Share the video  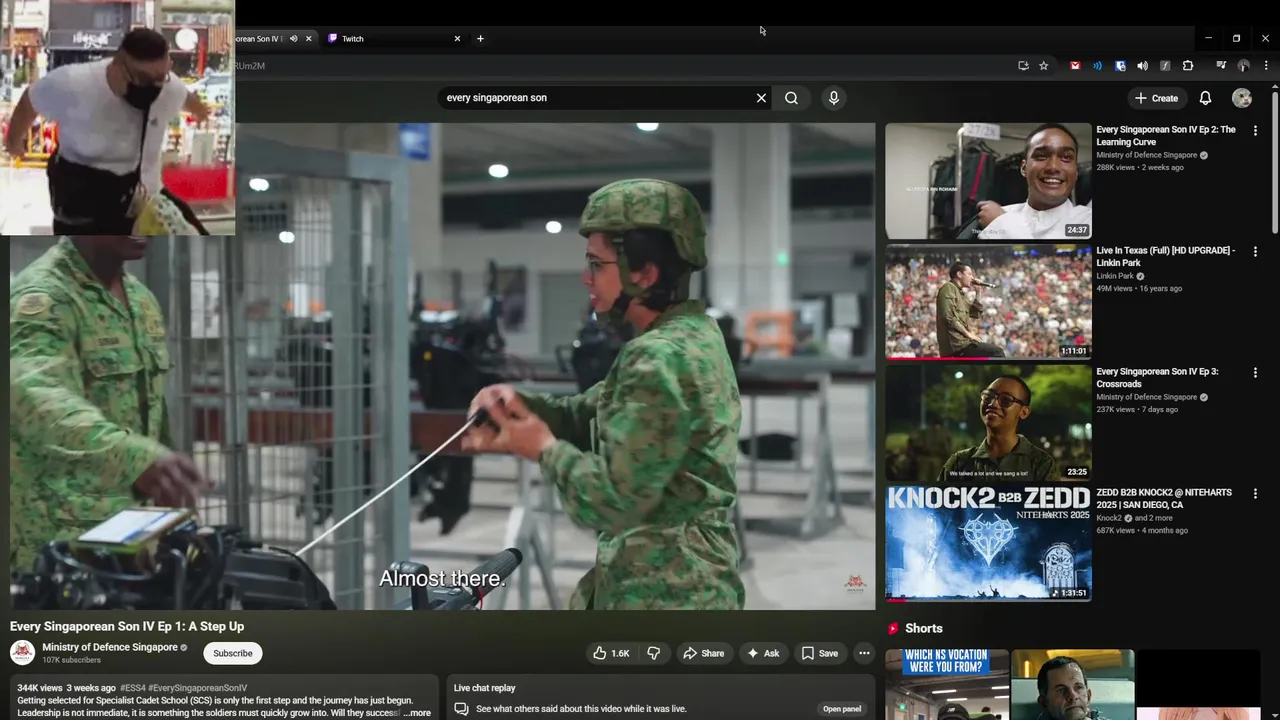[x=703, y=653]
